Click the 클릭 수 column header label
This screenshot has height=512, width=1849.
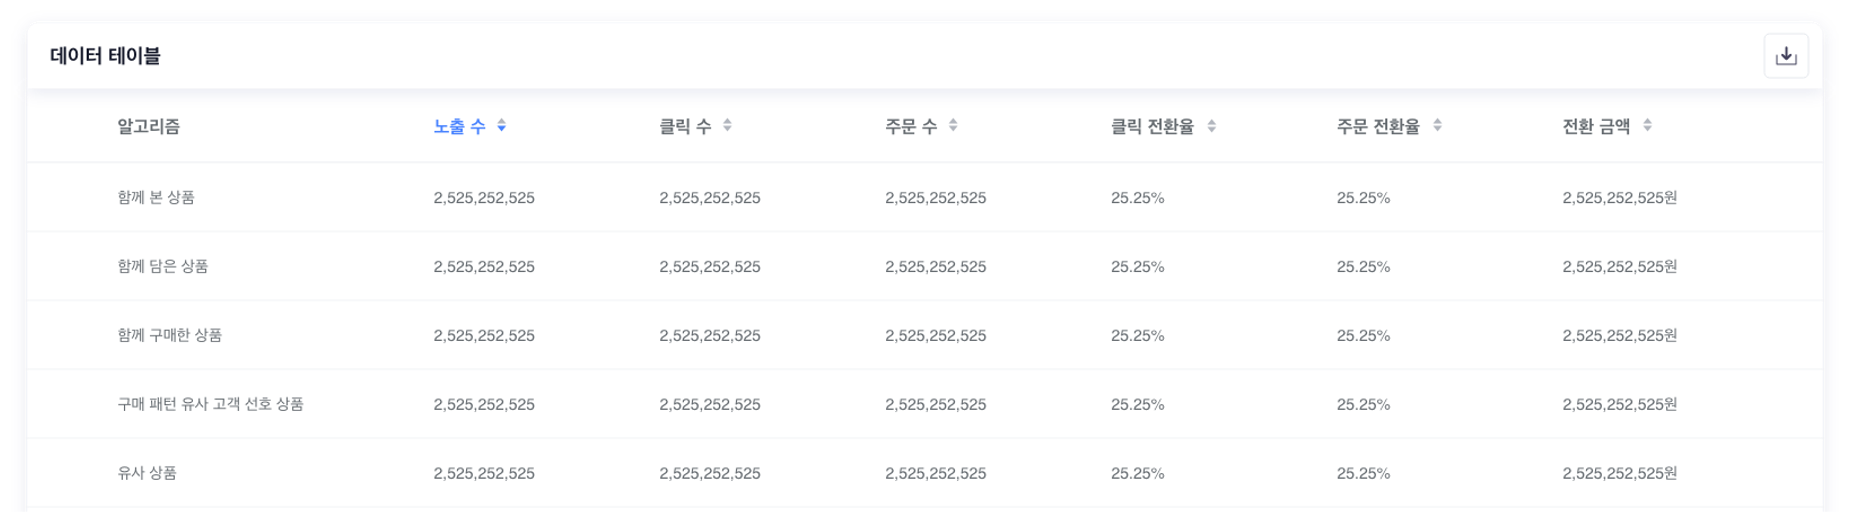(685, 126)
